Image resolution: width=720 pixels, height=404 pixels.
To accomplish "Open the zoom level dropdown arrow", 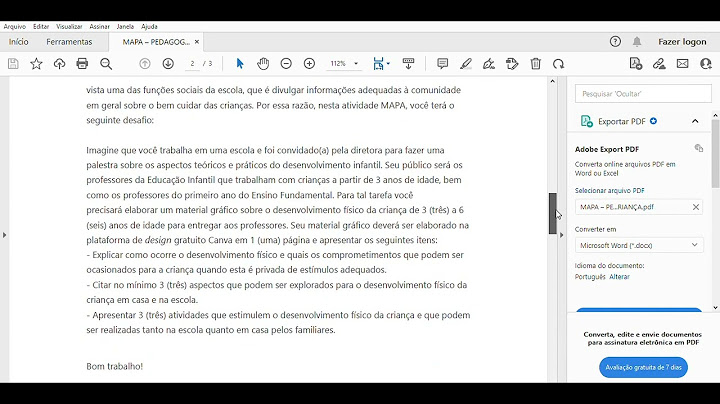I will point(356,64).
